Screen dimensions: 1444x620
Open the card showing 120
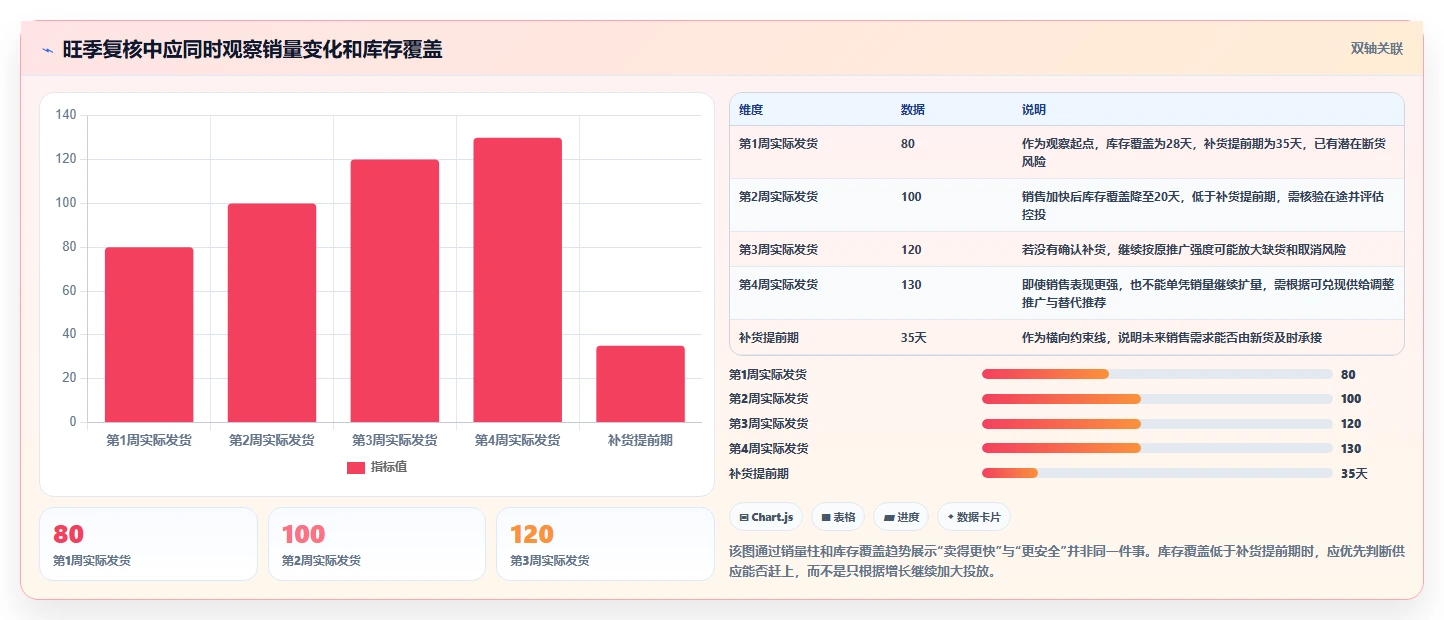point(605,544)
